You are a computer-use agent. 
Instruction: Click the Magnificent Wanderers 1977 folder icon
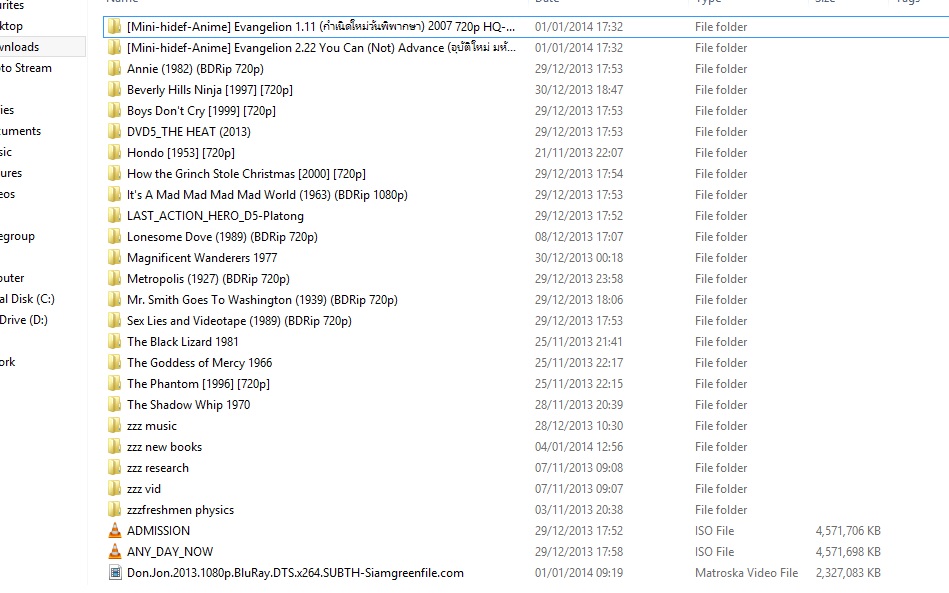(114, 258)
